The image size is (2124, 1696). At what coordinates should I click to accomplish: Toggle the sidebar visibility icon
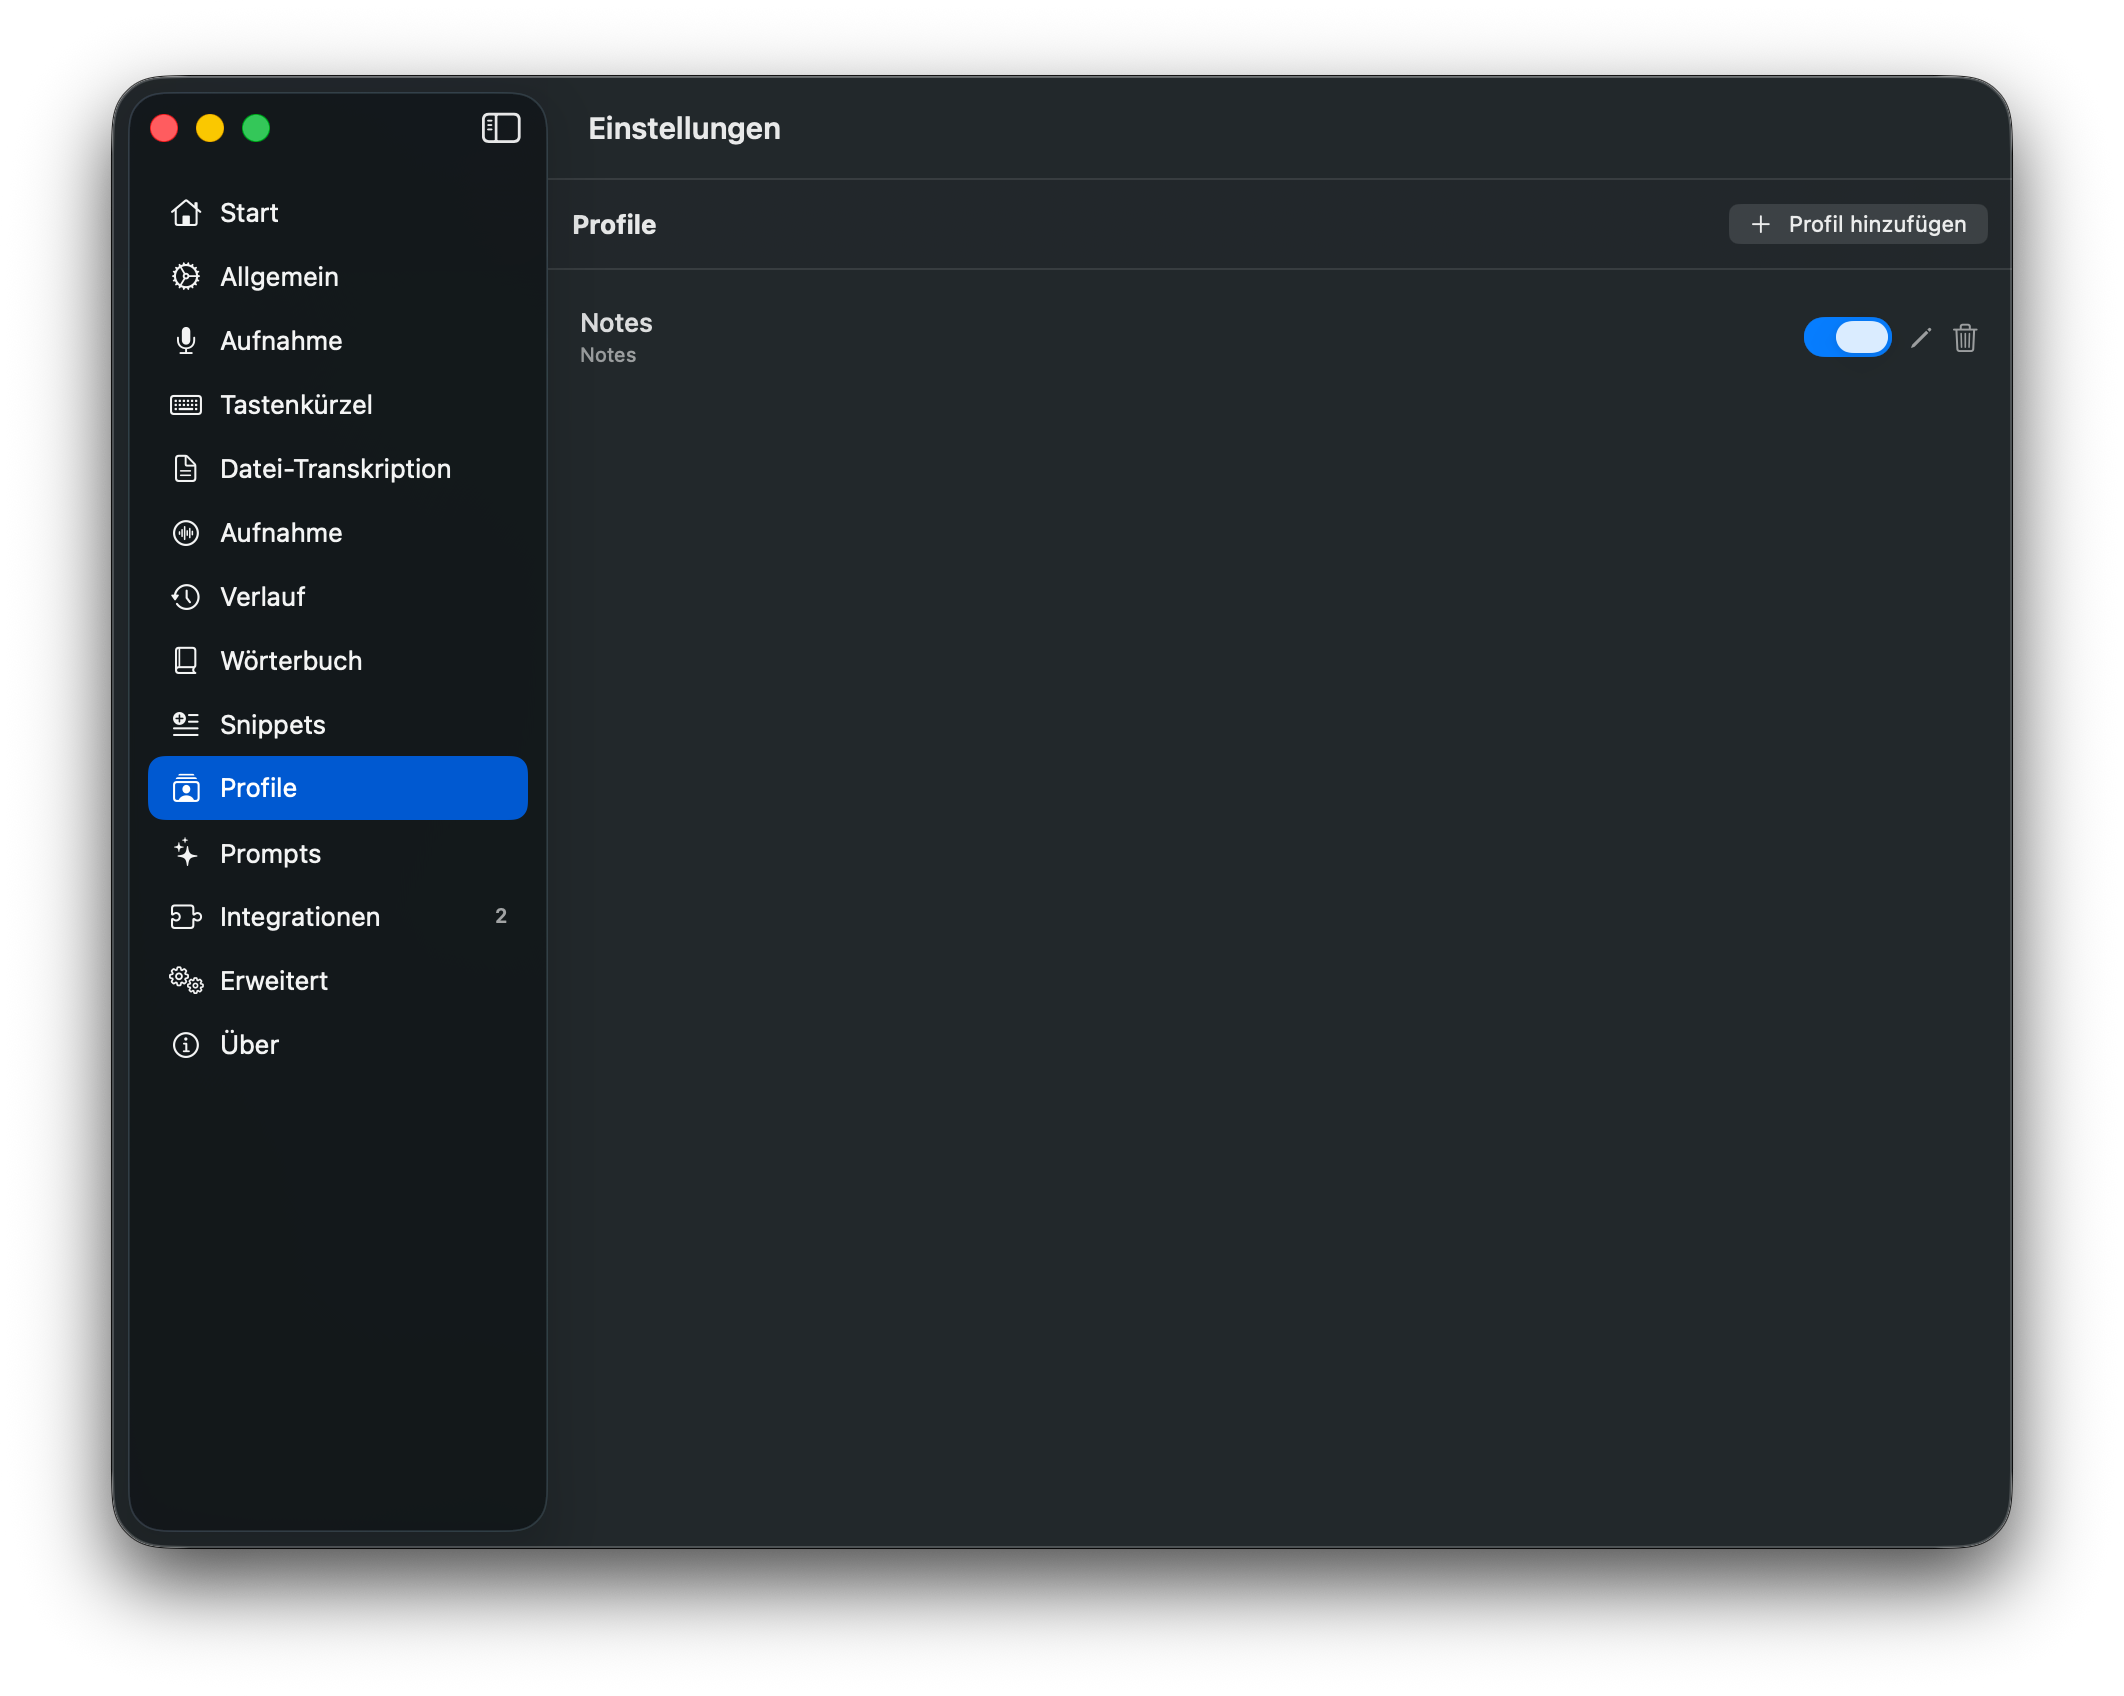point(501,128)
